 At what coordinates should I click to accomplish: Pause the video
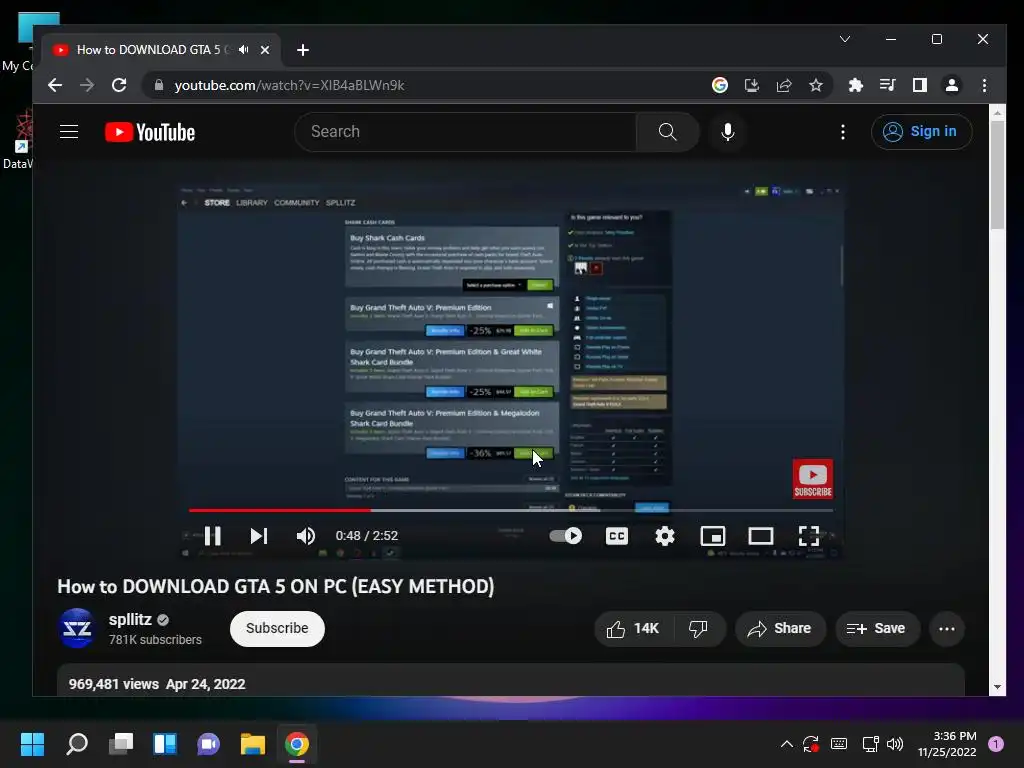point(212,536)
